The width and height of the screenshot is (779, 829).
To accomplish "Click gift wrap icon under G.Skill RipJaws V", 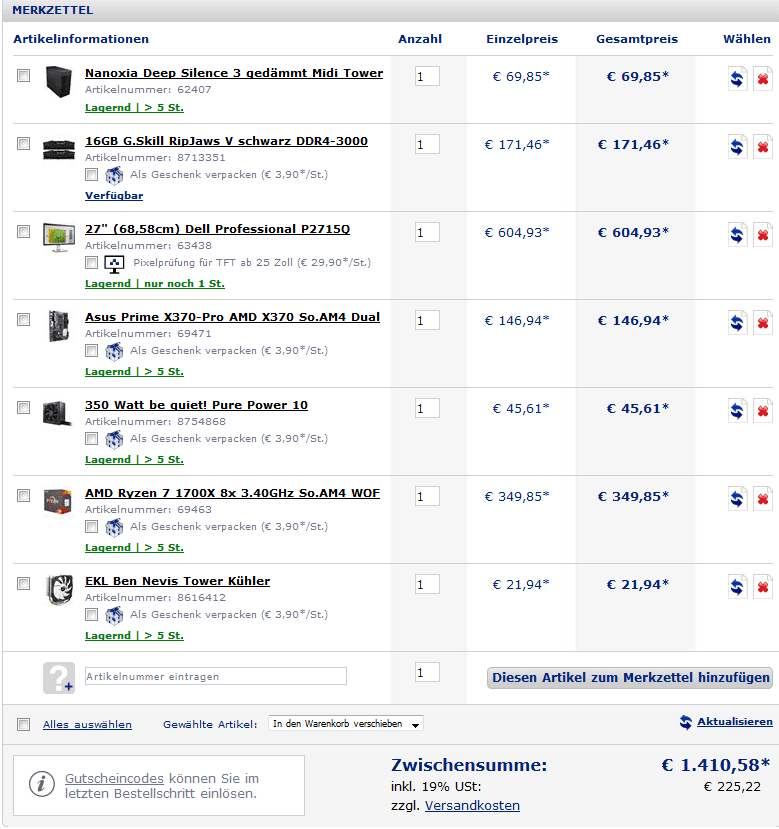I will click(114, 175).
